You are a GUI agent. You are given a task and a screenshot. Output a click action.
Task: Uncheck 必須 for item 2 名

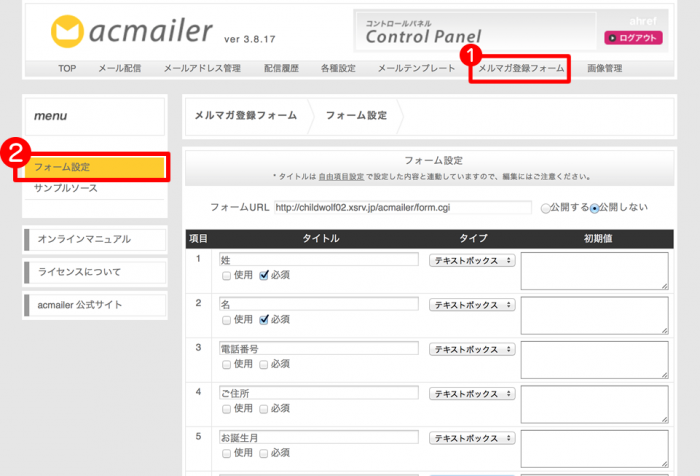click(x=264, y=320)
